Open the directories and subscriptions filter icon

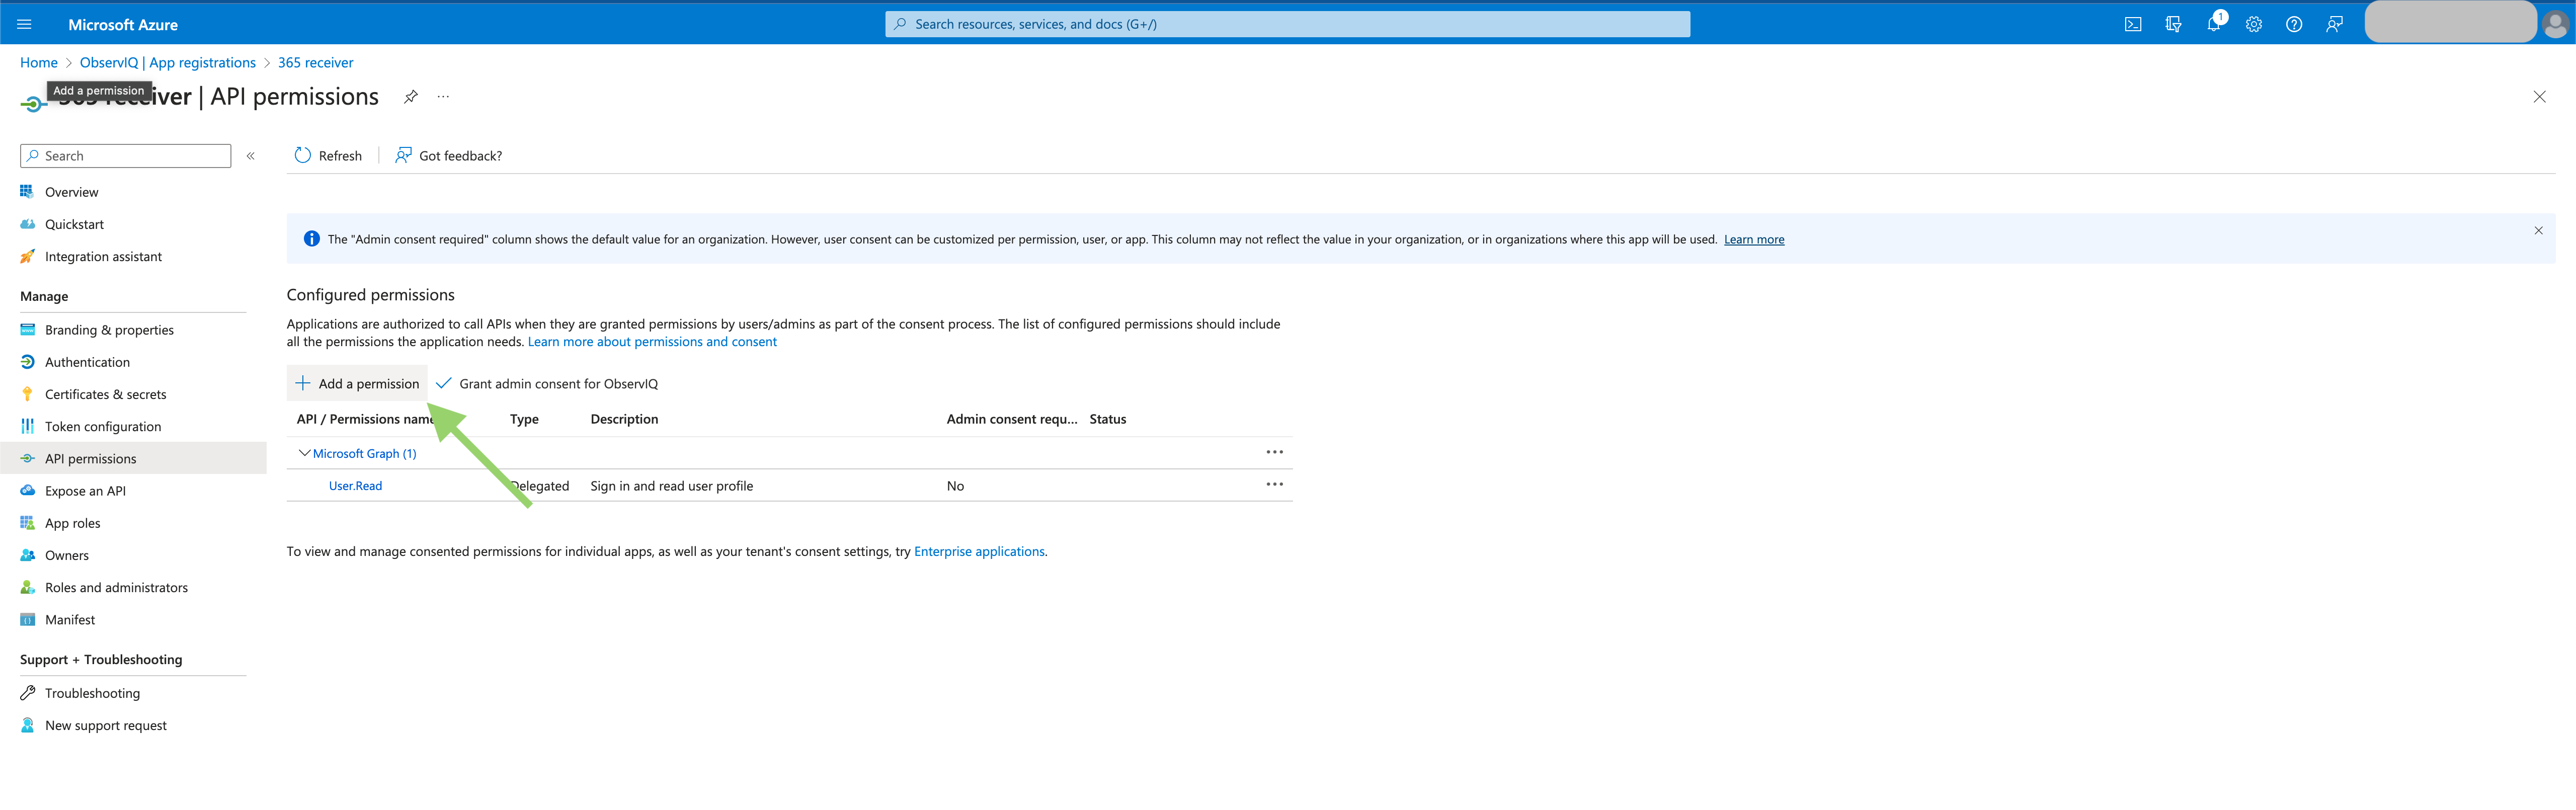tap(2173, 23)
